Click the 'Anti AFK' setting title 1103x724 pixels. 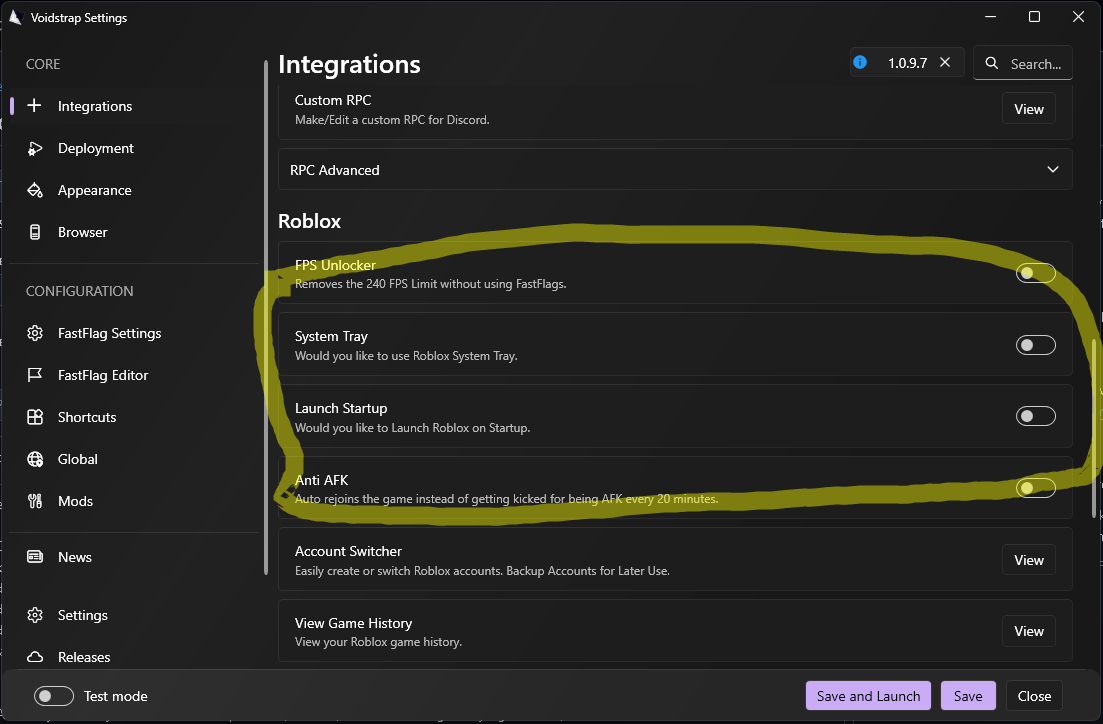321,480
